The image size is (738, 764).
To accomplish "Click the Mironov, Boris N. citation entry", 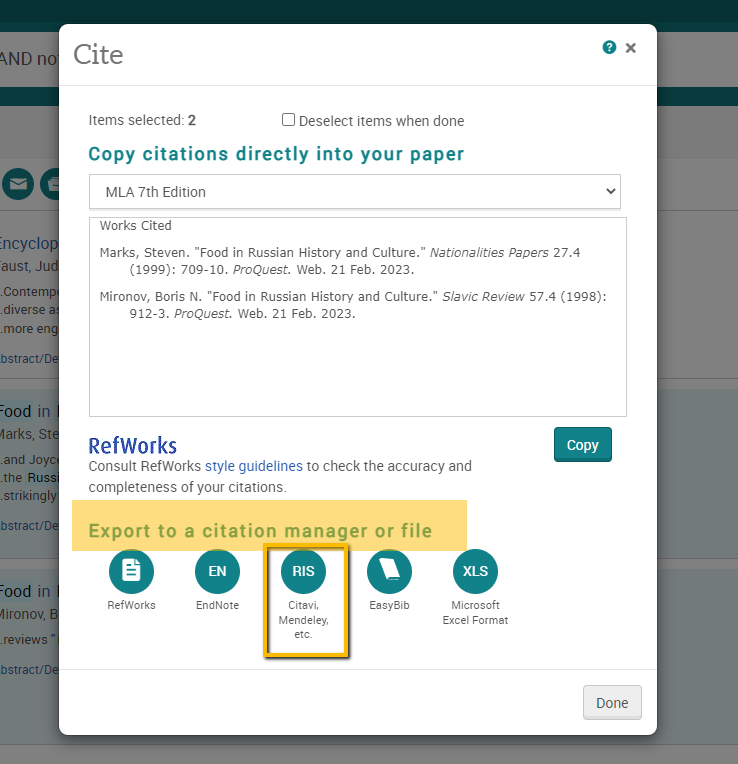I will 353,305.
